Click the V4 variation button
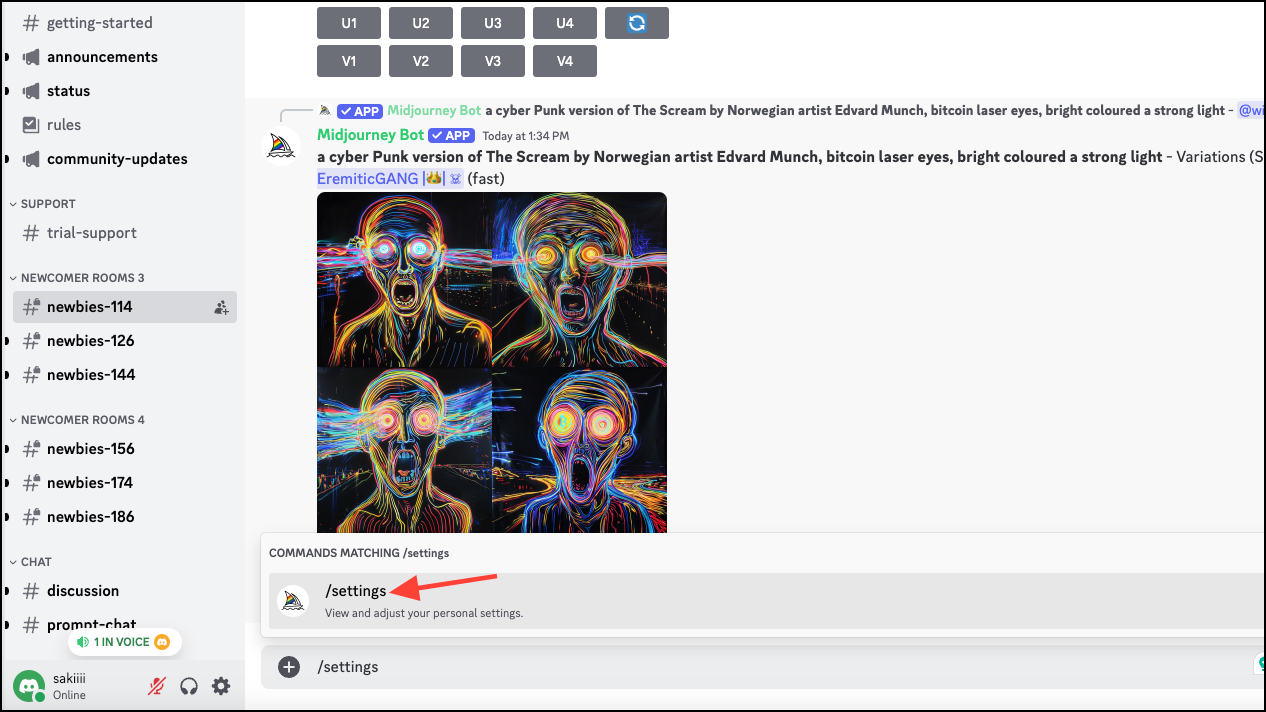The image size is (1266, 712). pyautogui.click(x=565, y=61)
